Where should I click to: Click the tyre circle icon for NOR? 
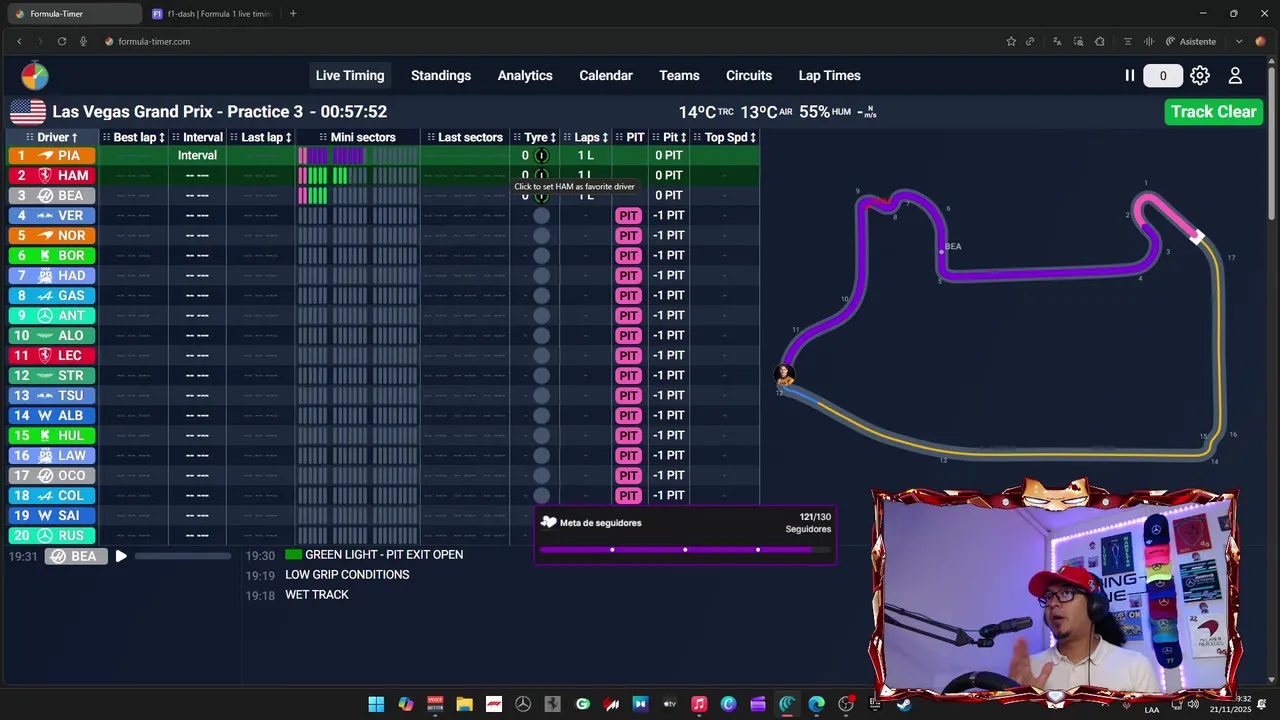coord(541,235)
